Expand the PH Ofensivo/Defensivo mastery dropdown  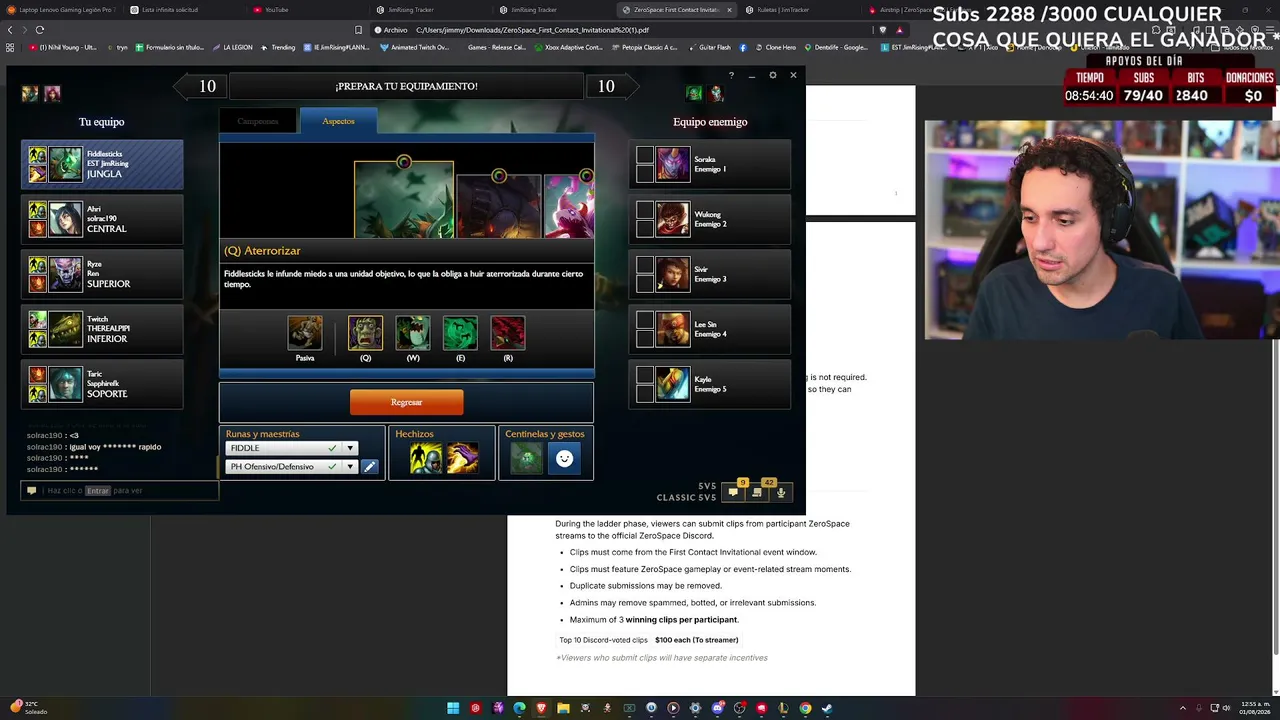pyautogui.click(x=350, y=467)
